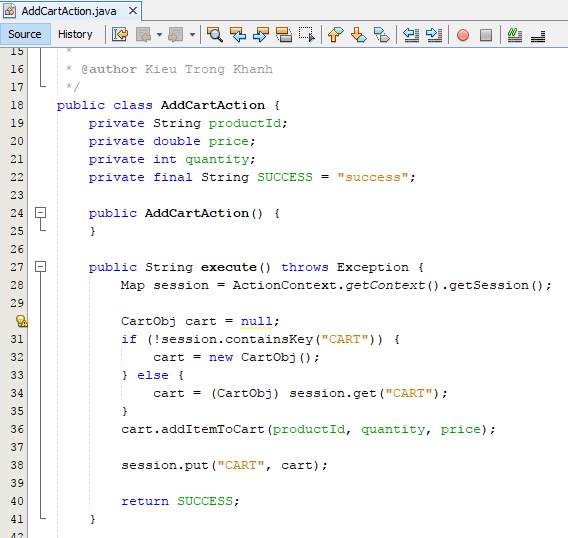
Task: Open Back navigation dropdown arrow
Action: 159,35
